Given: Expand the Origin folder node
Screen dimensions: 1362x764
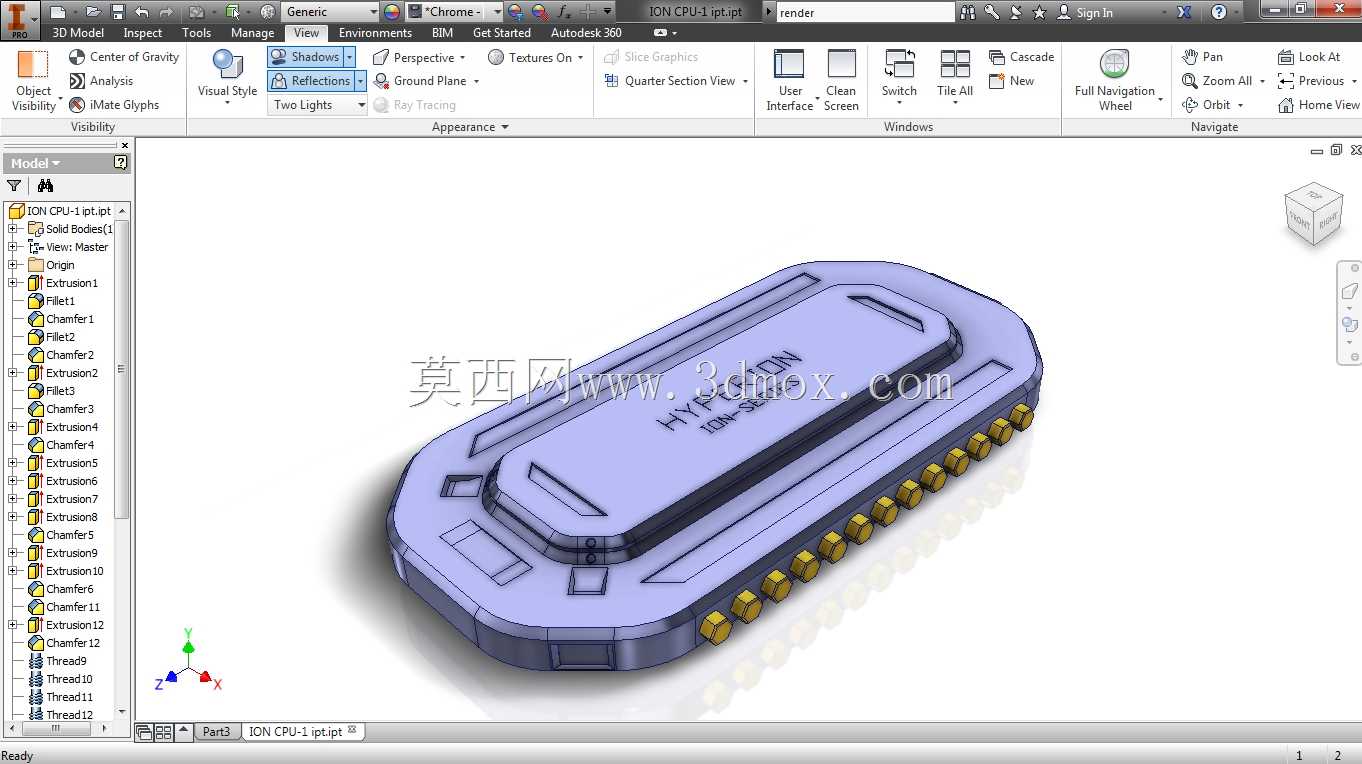Looking at the screenshot, I should click(13, 265).
